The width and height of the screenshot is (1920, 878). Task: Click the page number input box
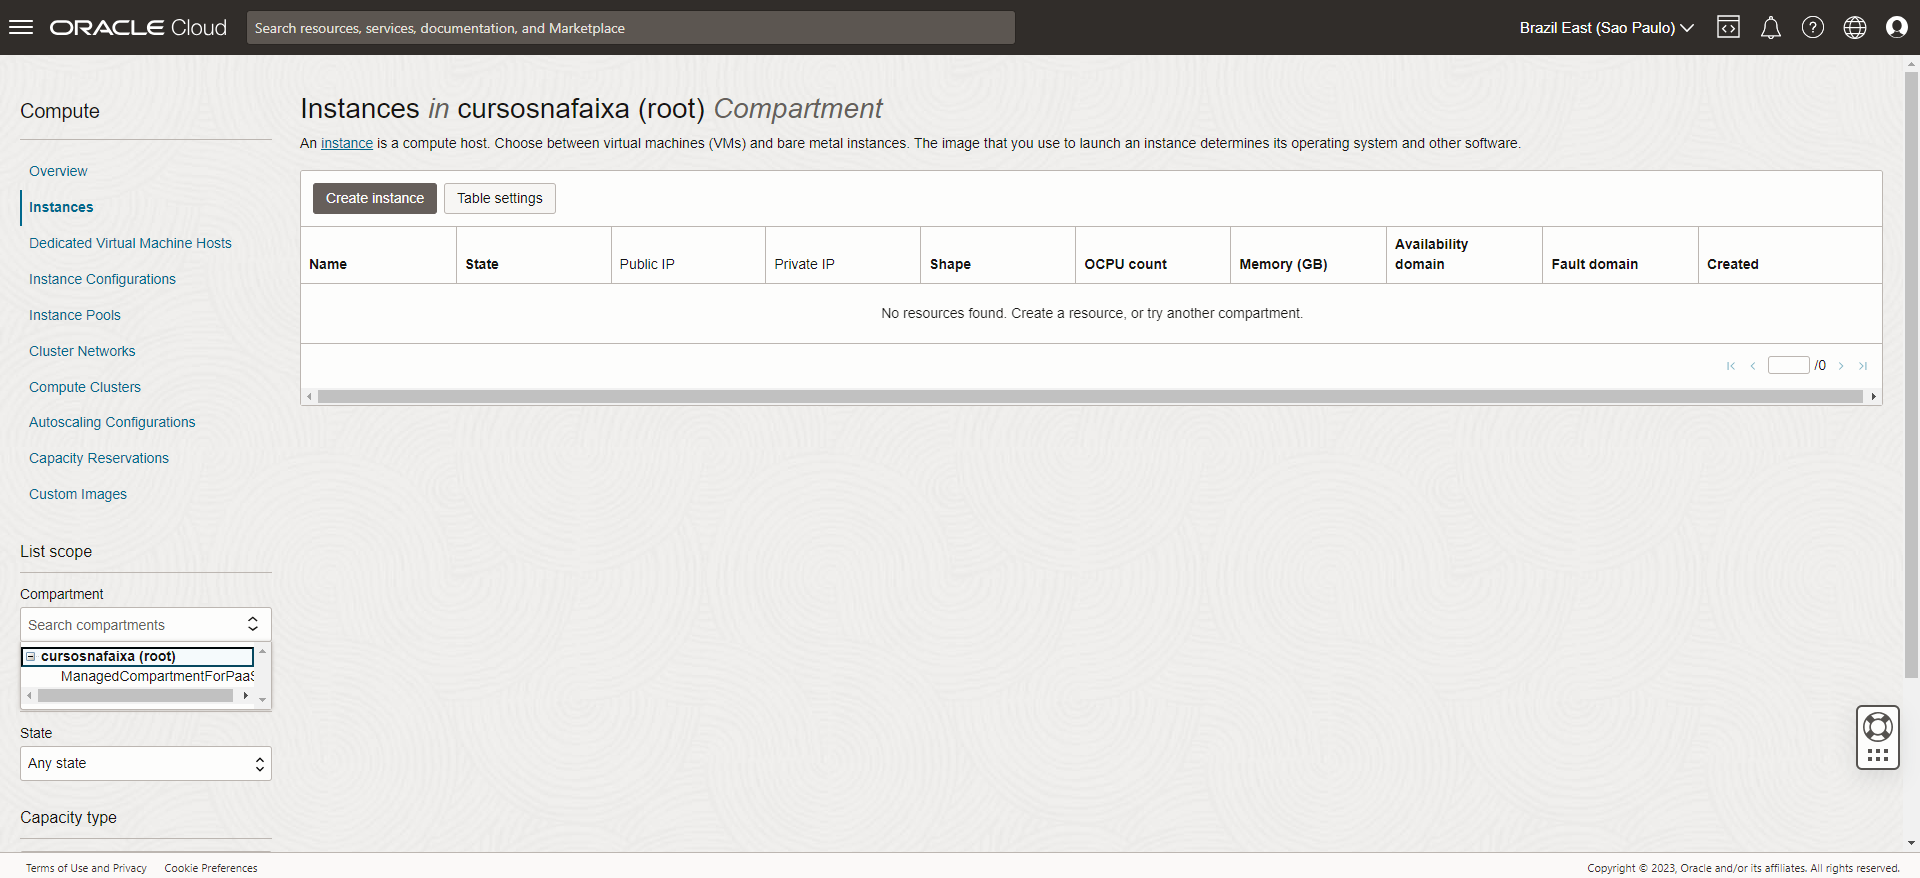tap(1789, 365)
